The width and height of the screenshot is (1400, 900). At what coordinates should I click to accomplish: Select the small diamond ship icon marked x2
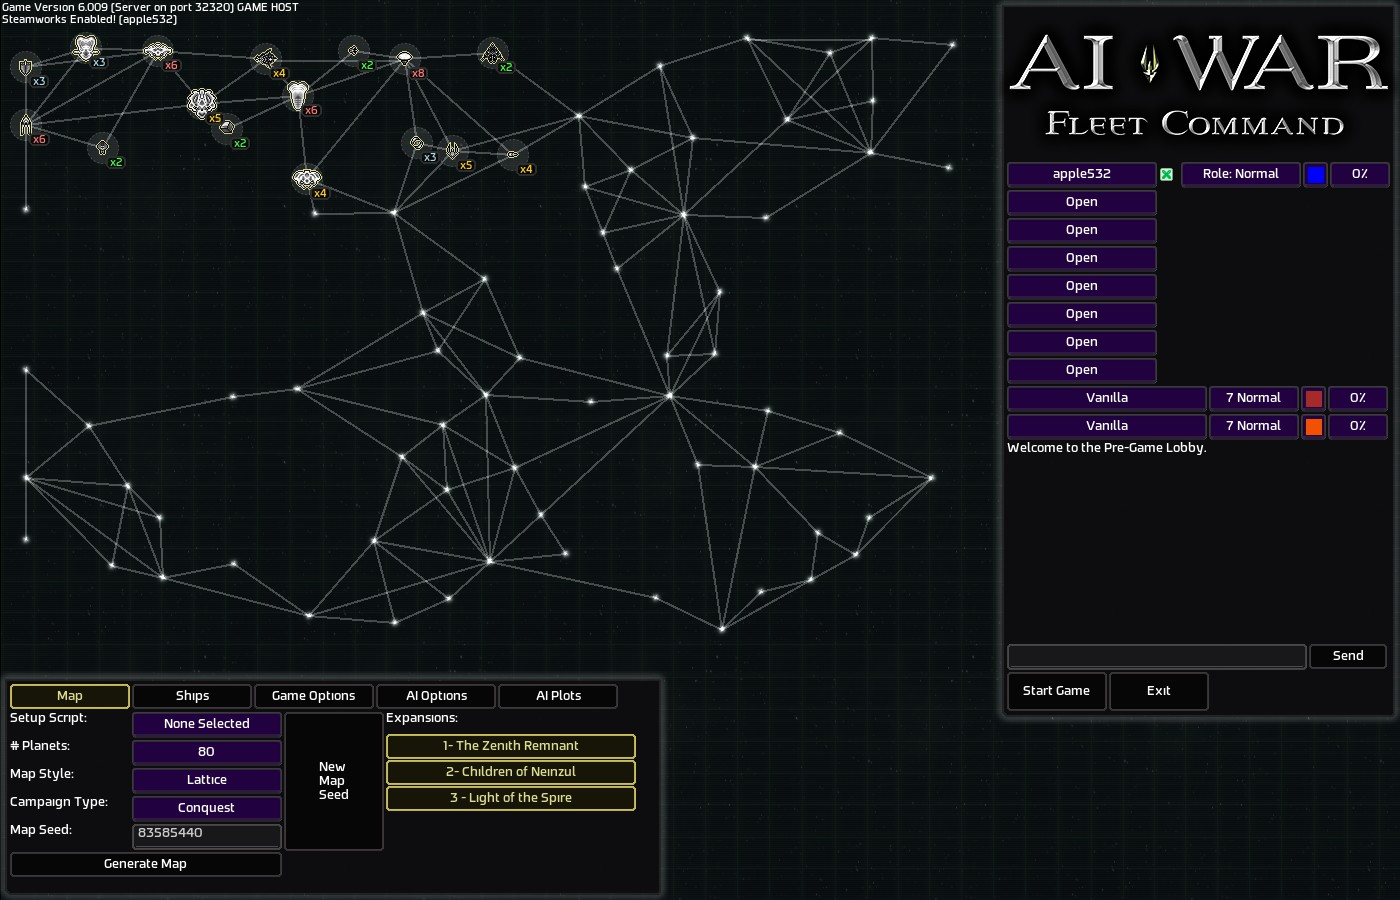353,51
